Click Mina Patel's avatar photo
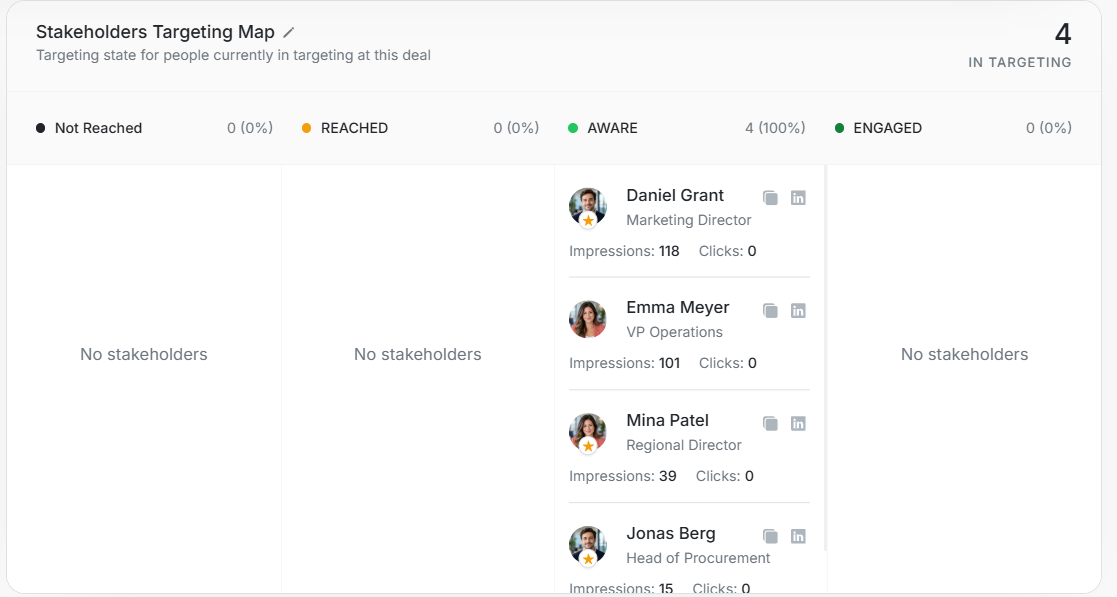1117x597 pixels. click(588, 432)
